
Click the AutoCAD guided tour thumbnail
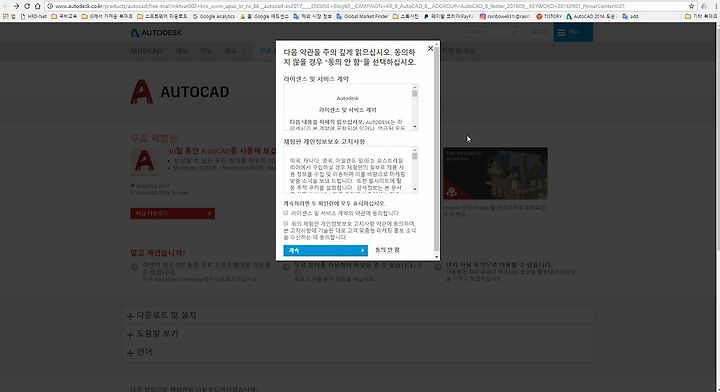pyautogui.click(x=495, y=173)
